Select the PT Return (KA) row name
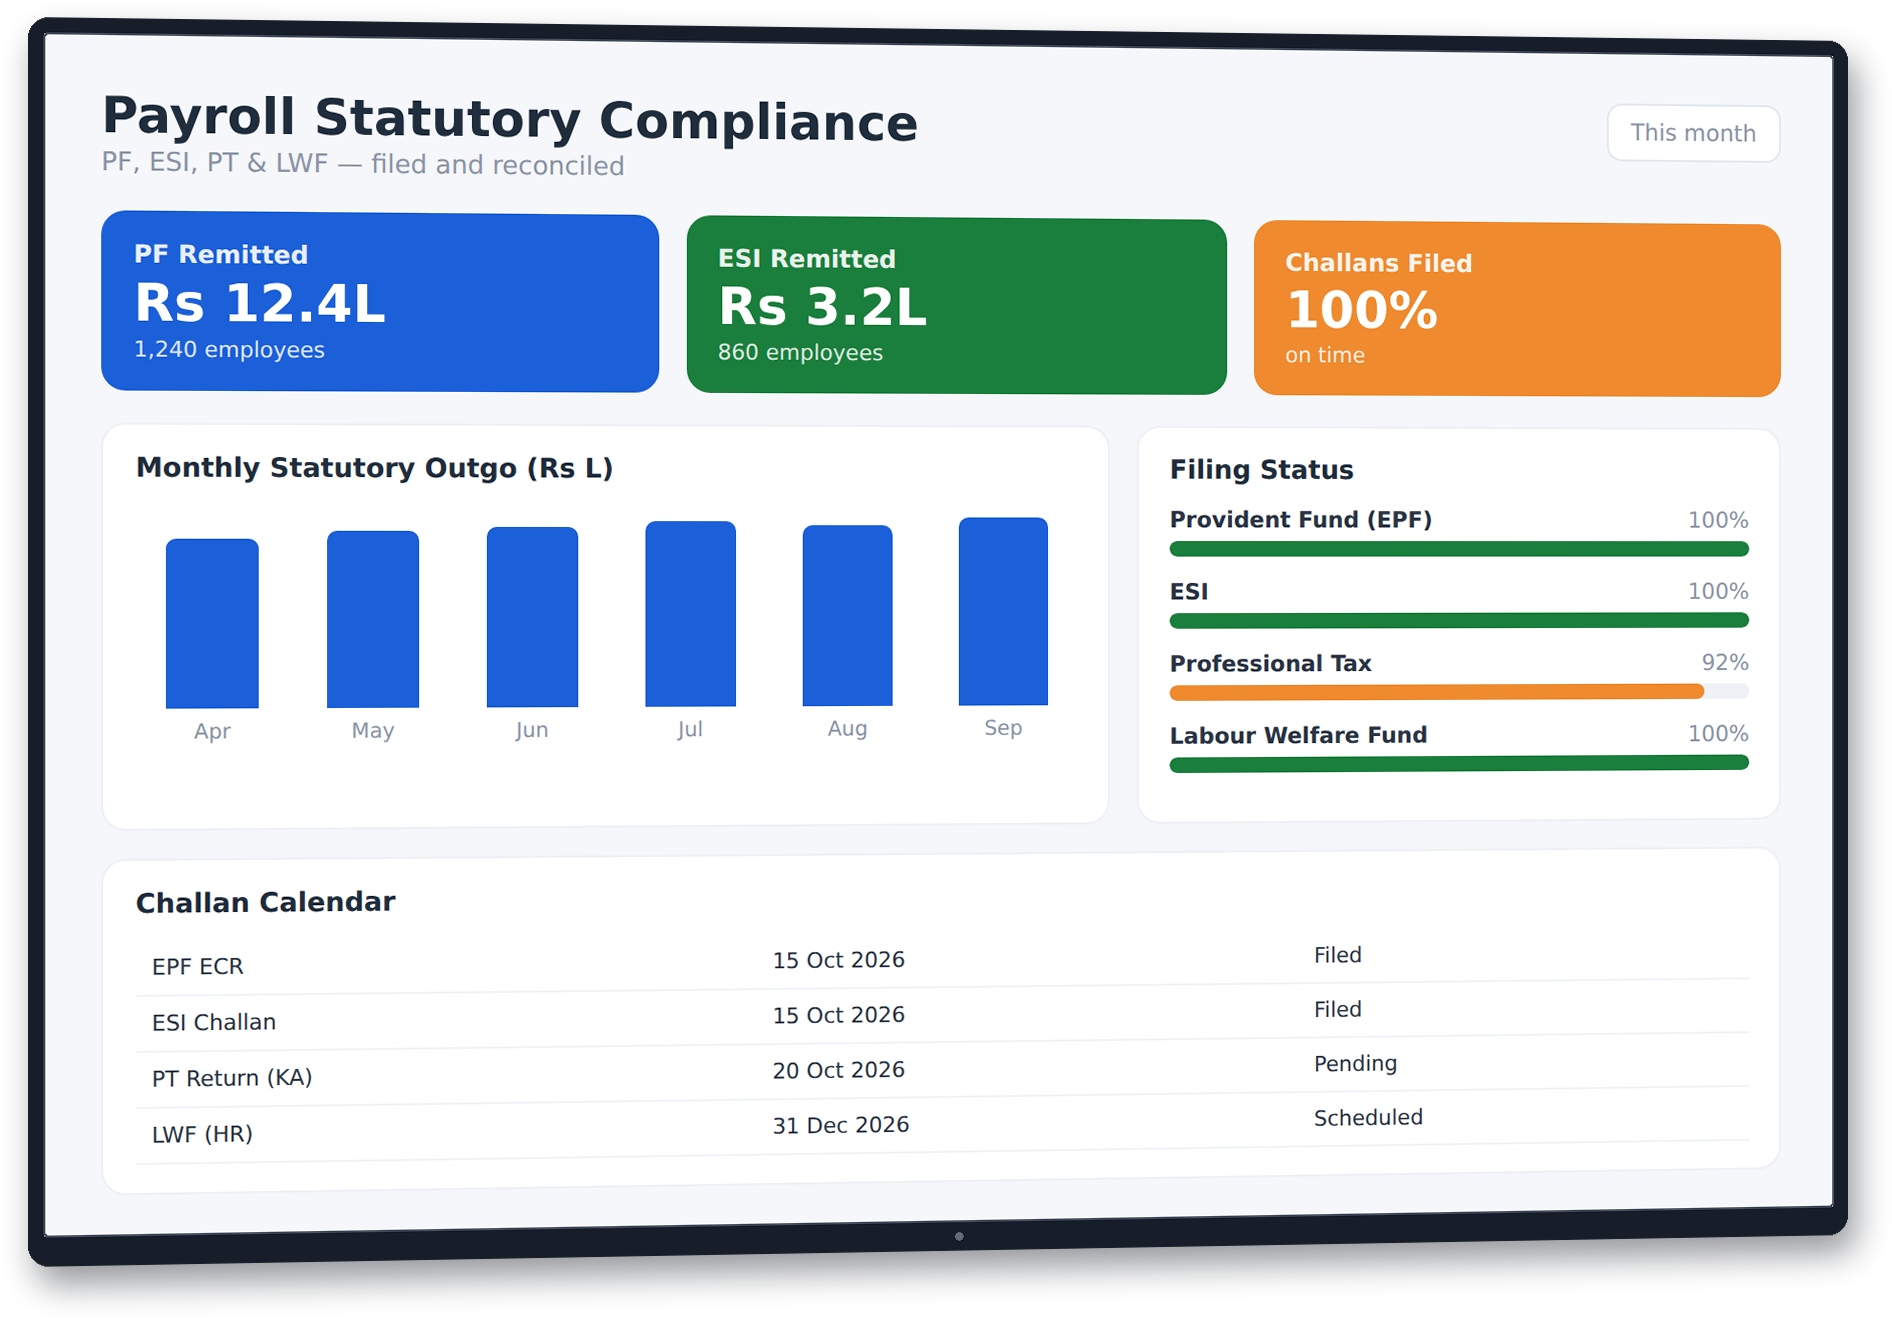Screen dimensions: 1892x1320 pos(232,1078)
